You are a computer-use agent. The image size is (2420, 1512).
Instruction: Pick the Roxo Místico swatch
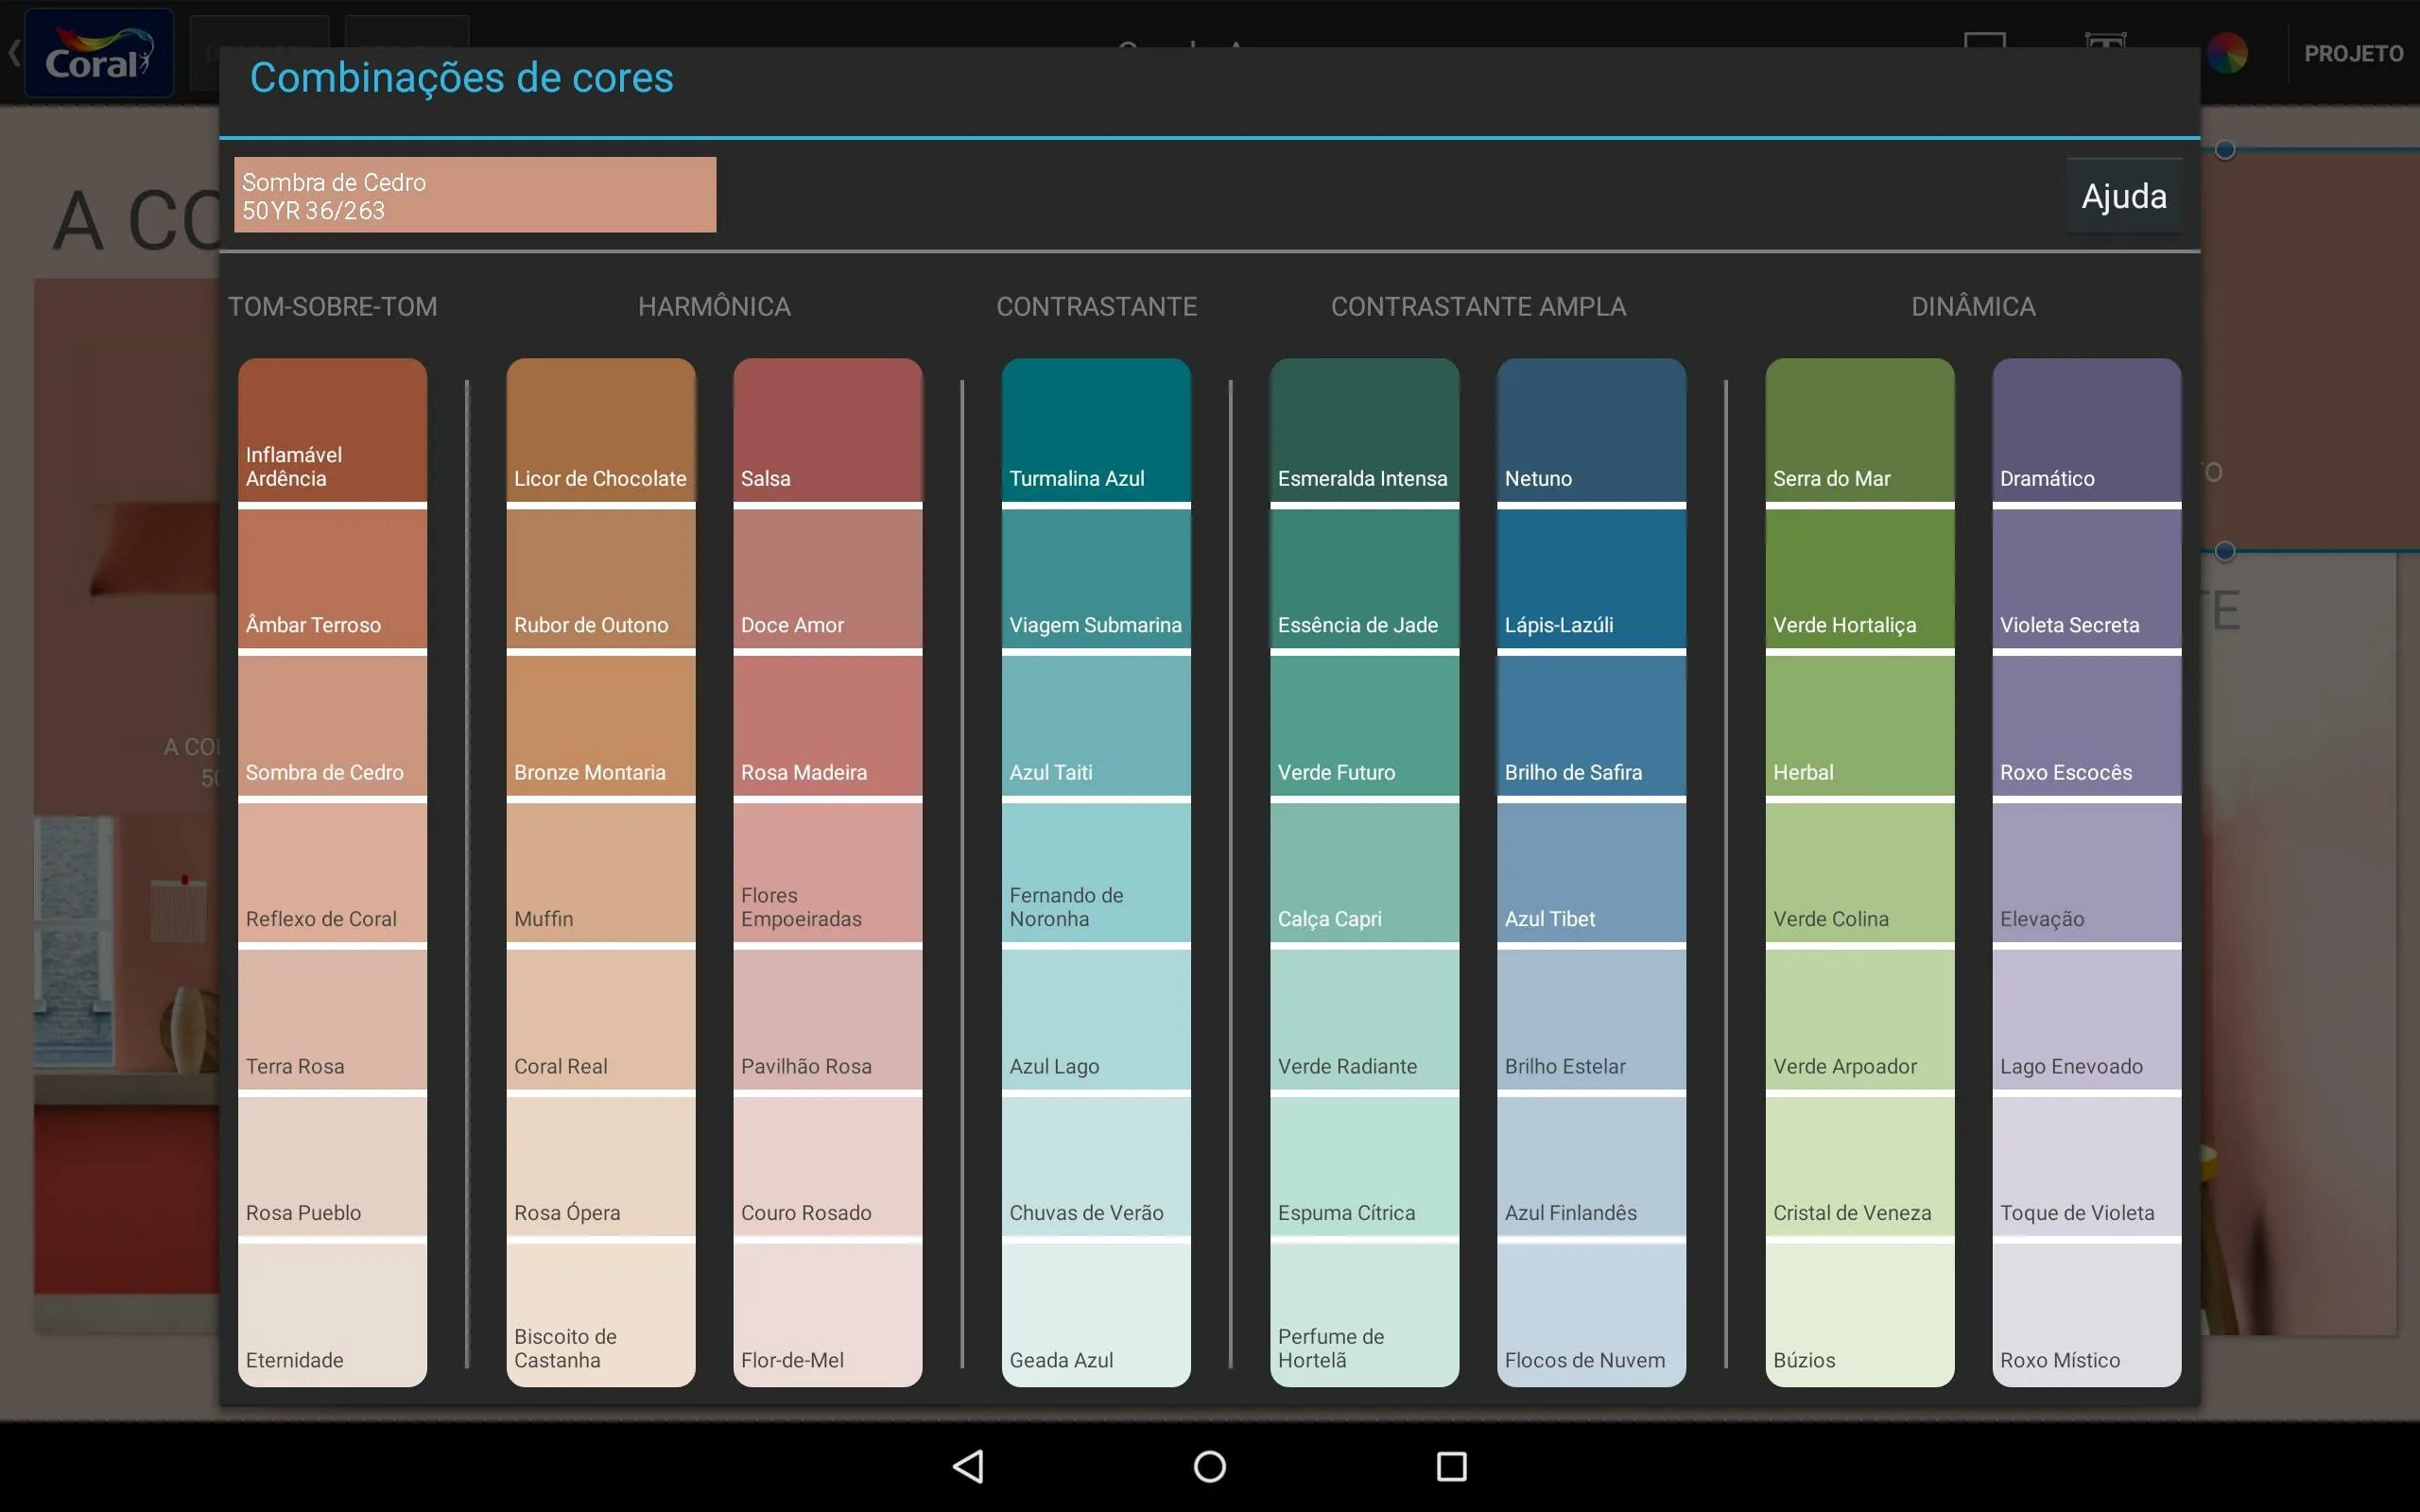(x=2086, y=1315)
